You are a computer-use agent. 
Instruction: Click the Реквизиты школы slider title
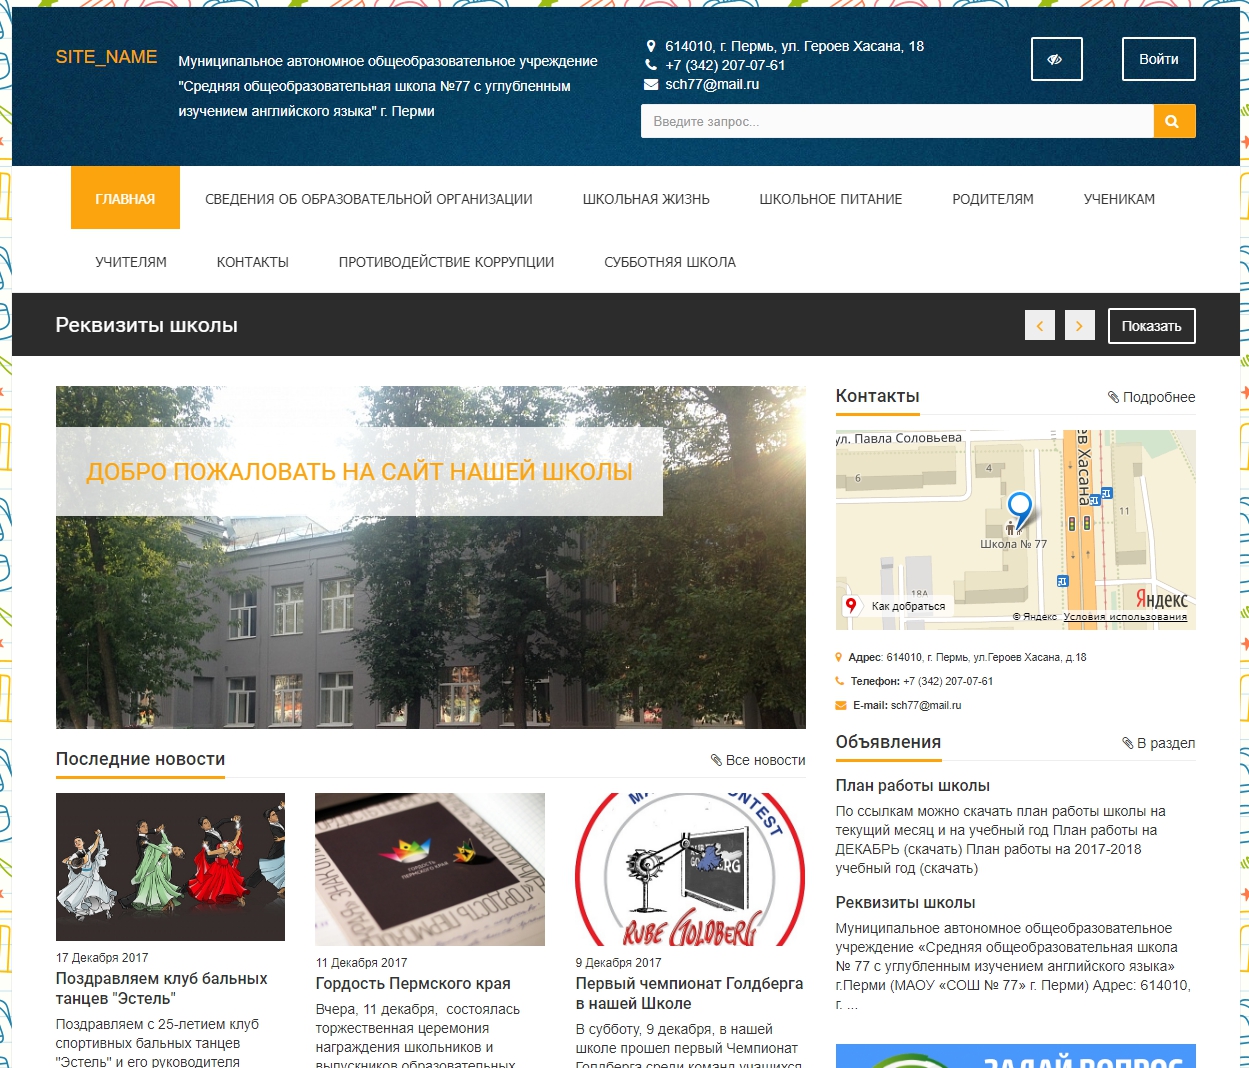coord(147,325)
